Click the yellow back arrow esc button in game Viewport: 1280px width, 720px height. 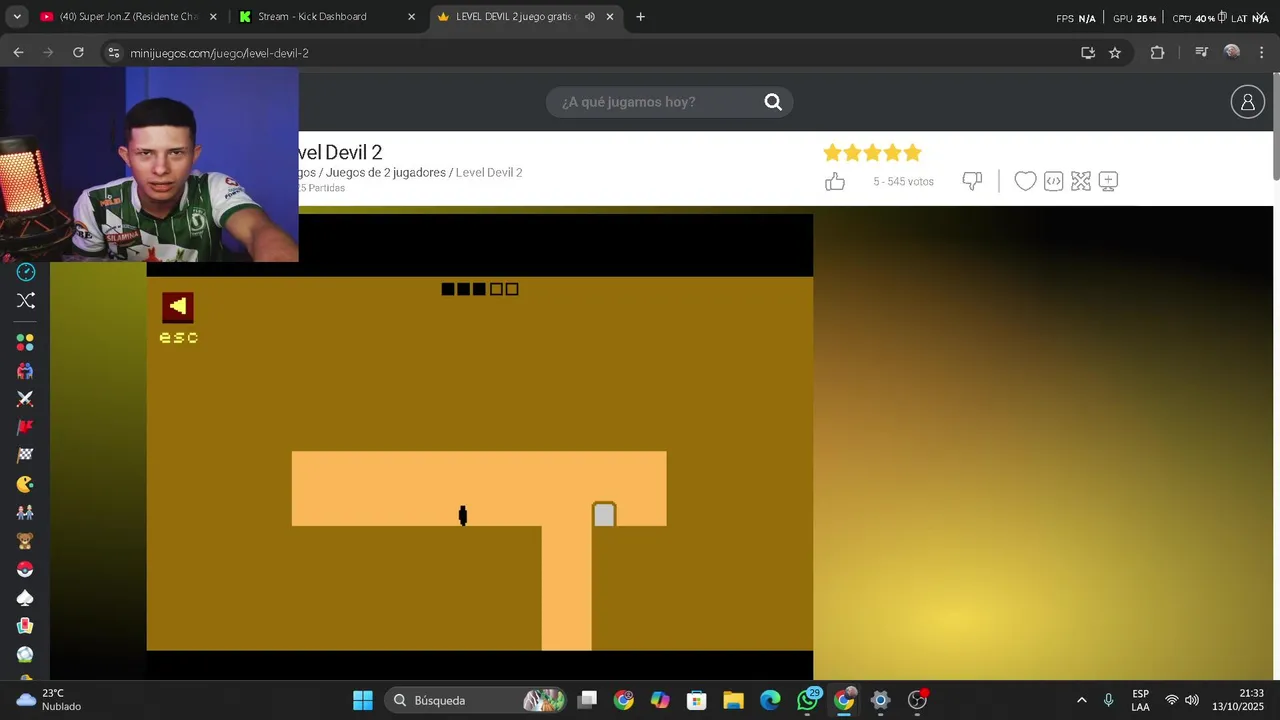pos(178,306)
